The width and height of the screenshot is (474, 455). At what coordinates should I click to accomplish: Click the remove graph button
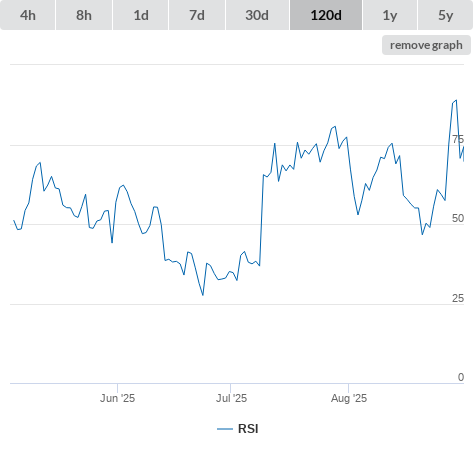tap(426, 45)
